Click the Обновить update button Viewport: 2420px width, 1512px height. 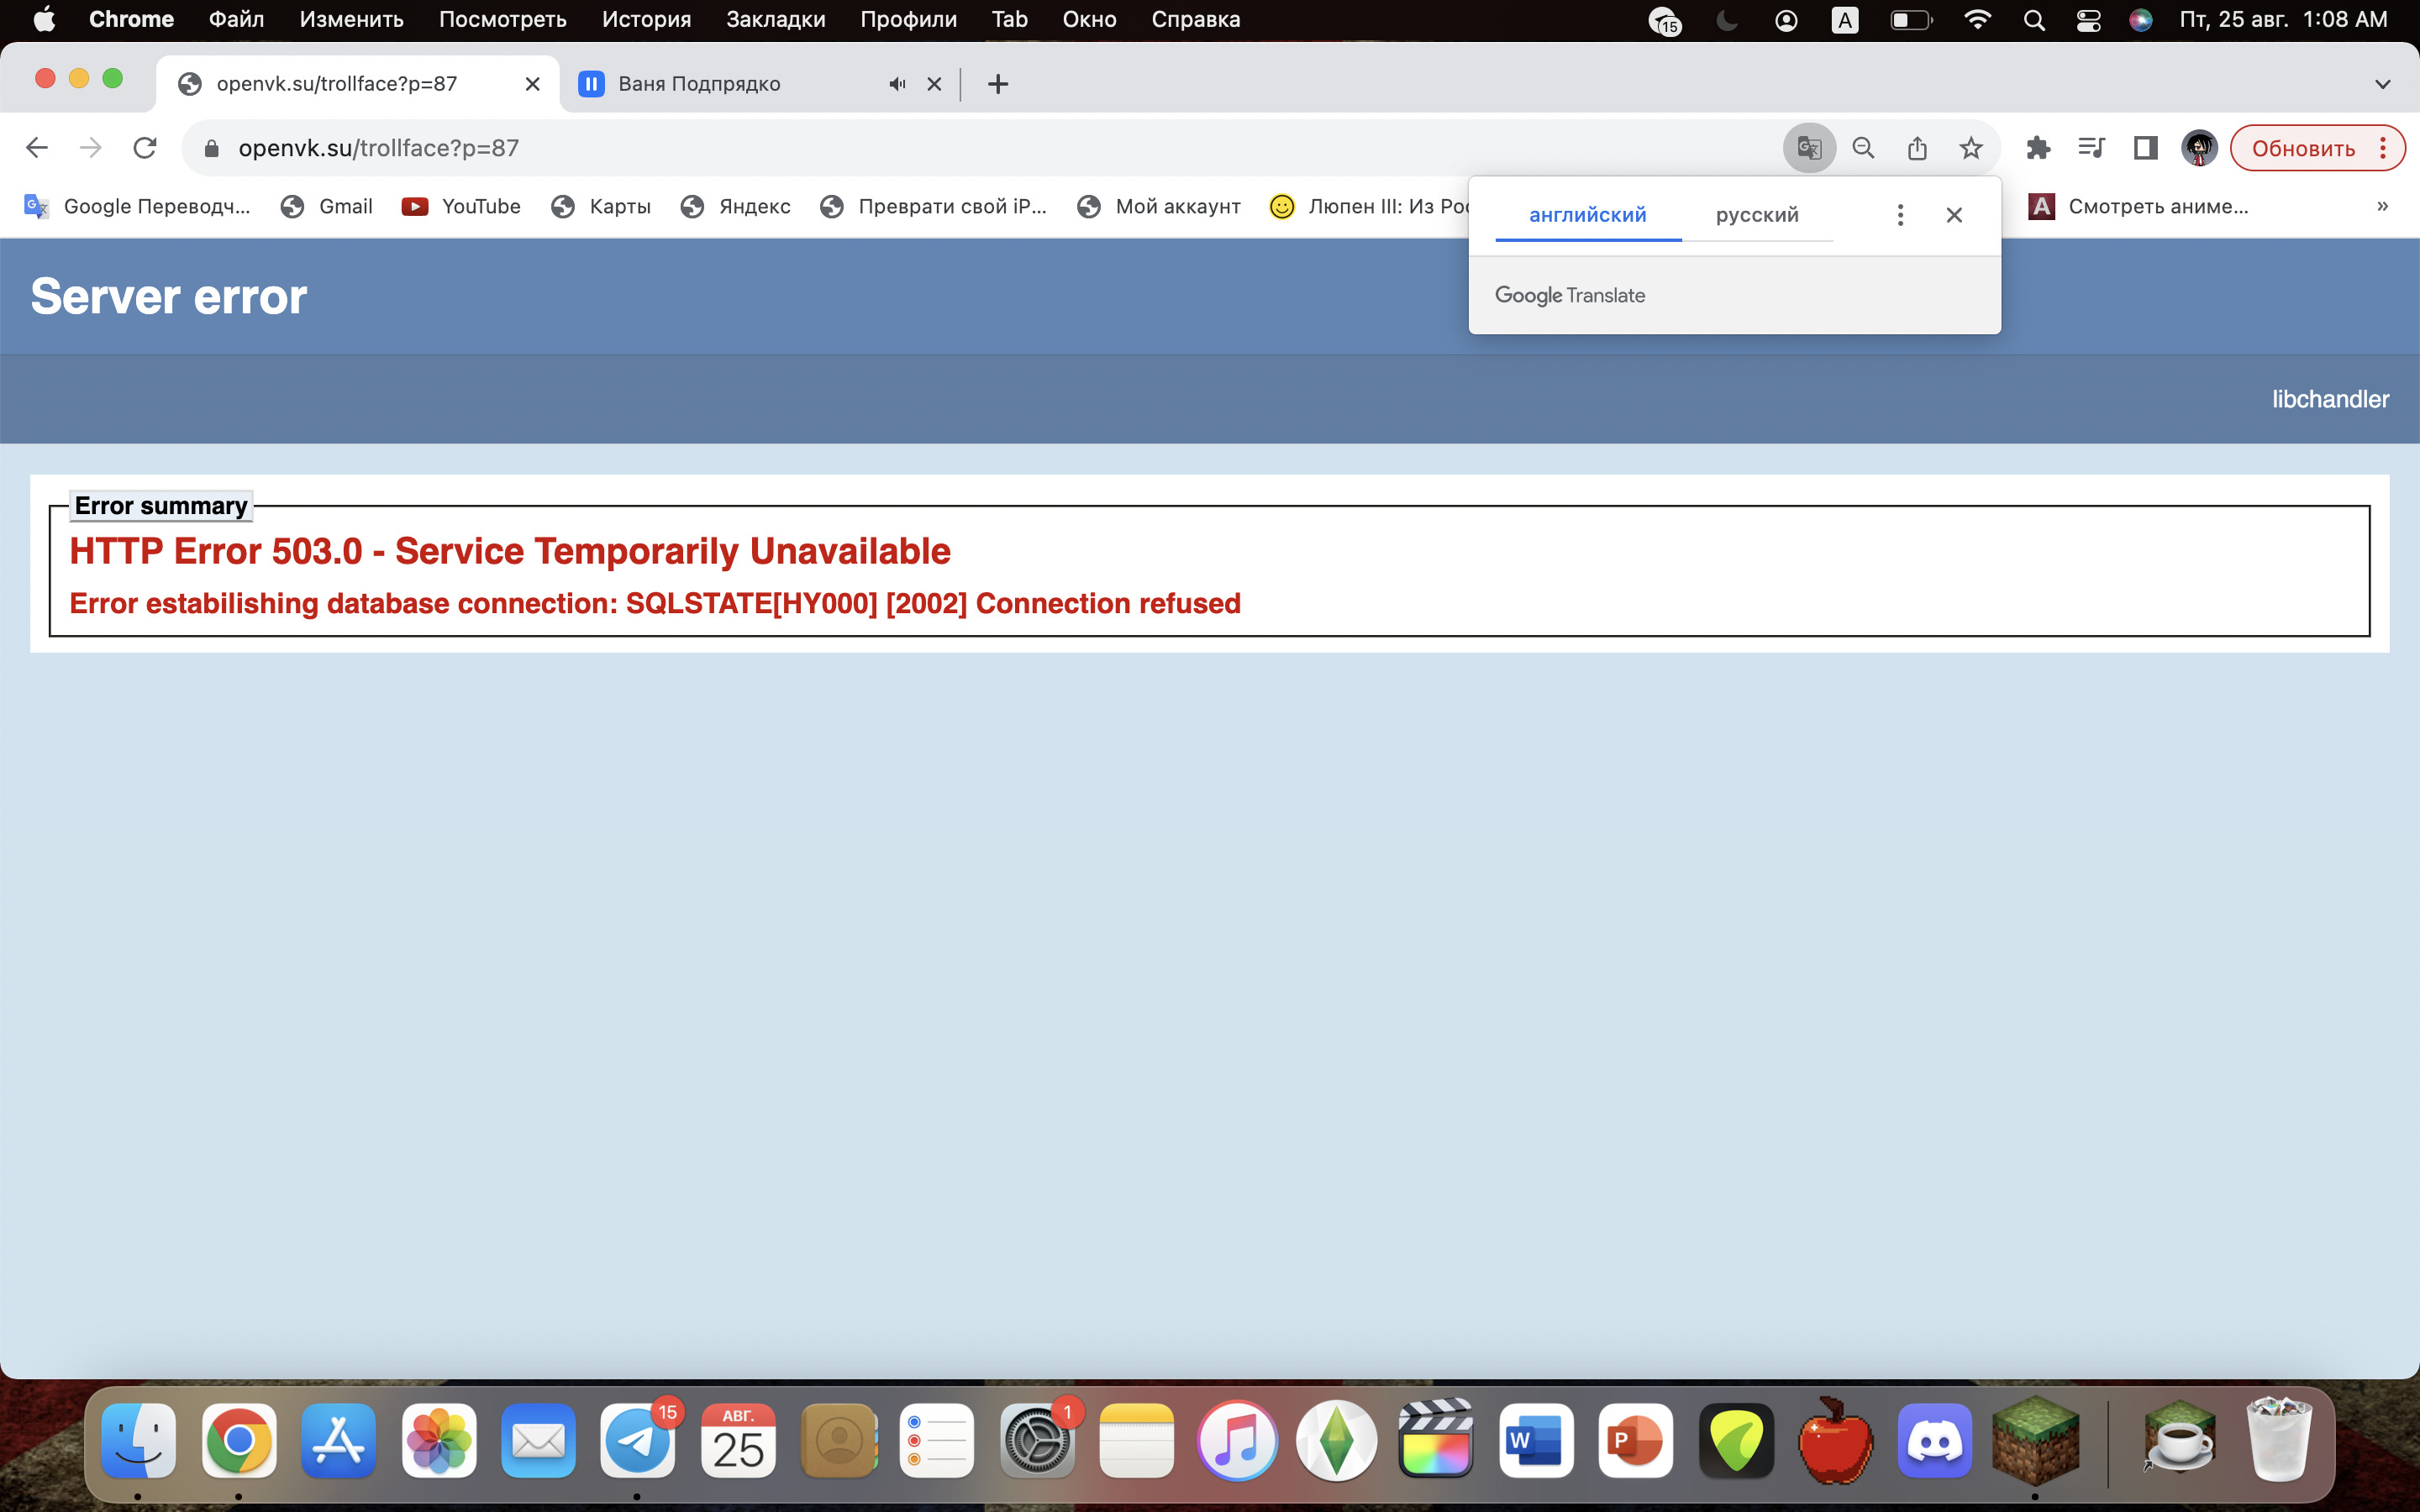click(2303, 148)
